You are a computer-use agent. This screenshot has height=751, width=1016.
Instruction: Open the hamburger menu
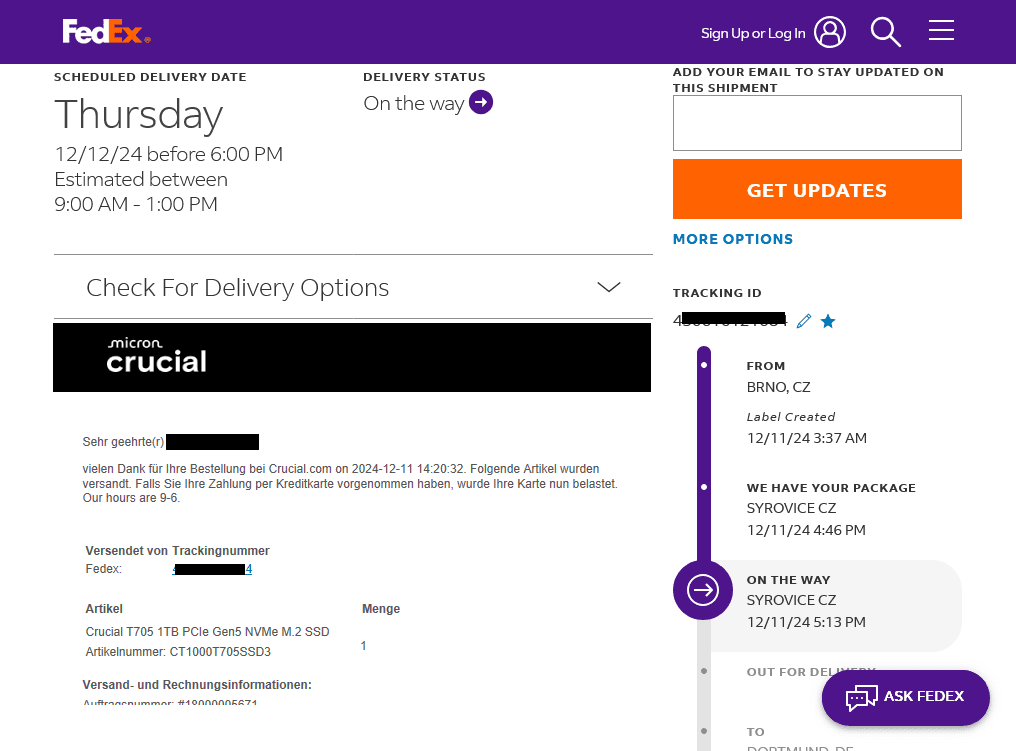coord(941,31)
